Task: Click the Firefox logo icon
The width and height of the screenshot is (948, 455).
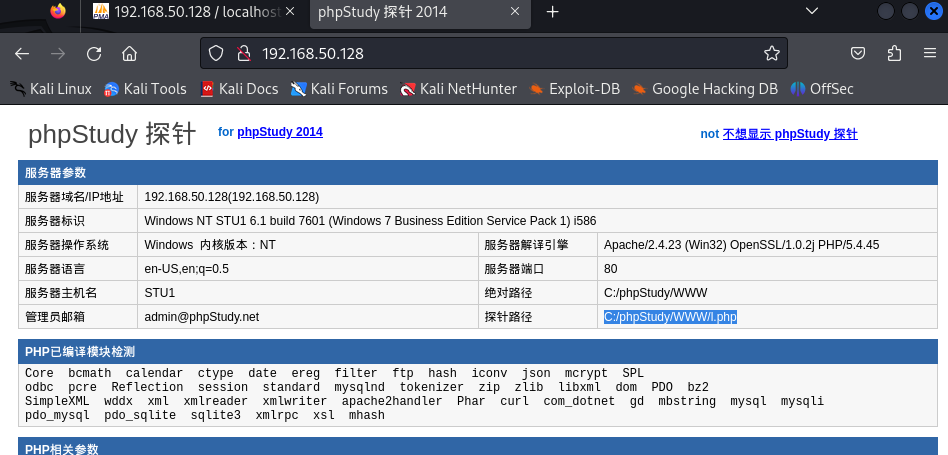Action: 58,11
